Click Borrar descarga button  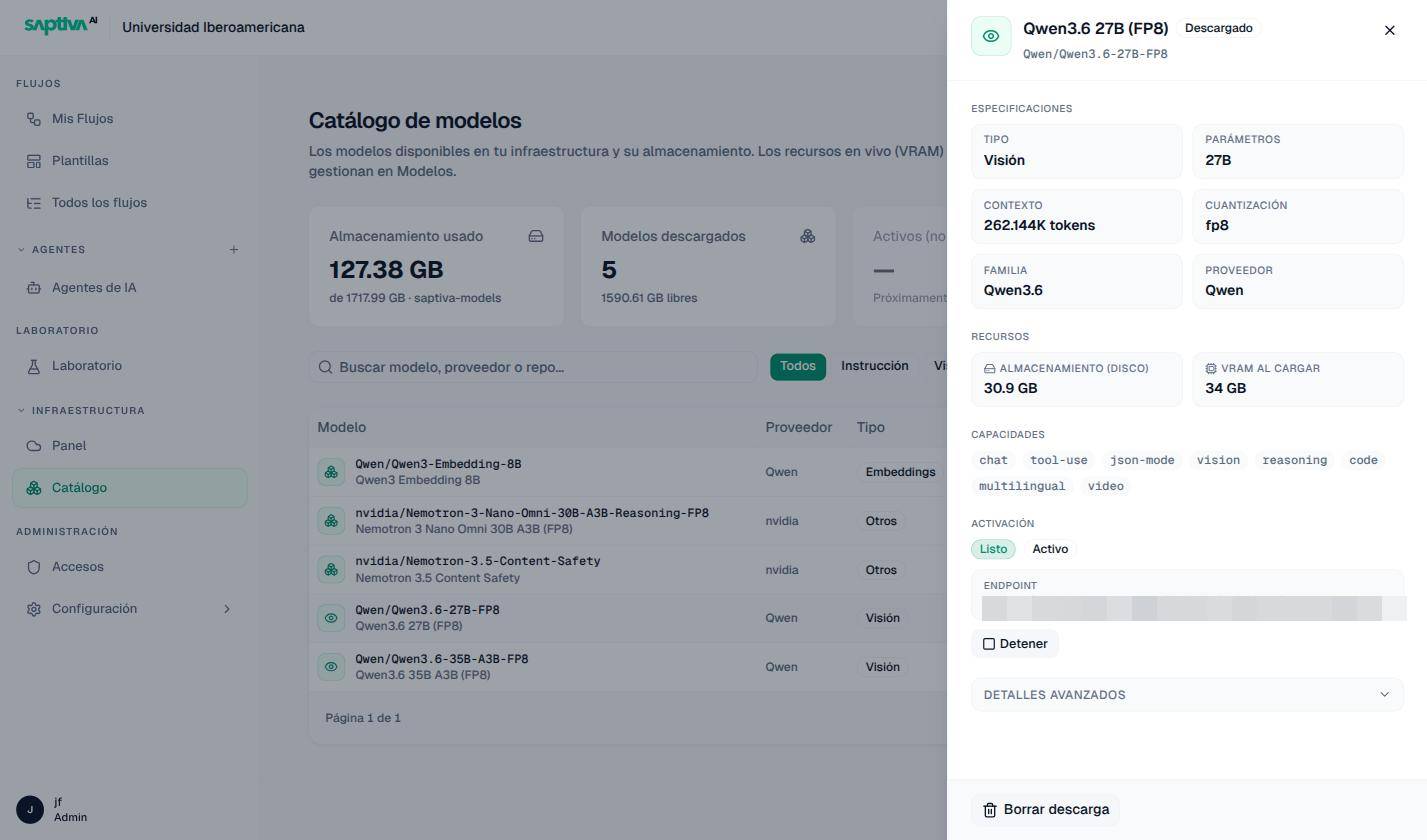[1046, 810]
